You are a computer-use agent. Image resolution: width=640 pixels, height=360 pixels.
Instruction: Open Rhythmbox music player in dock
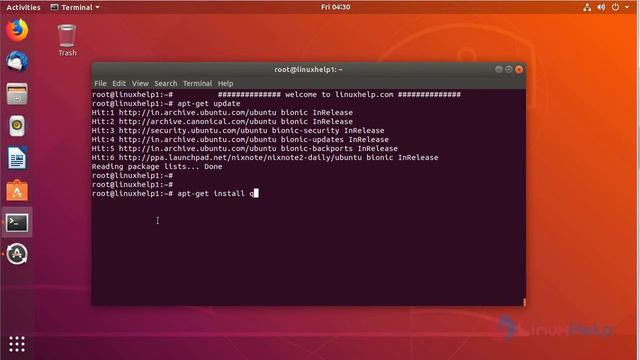(17, 126)
